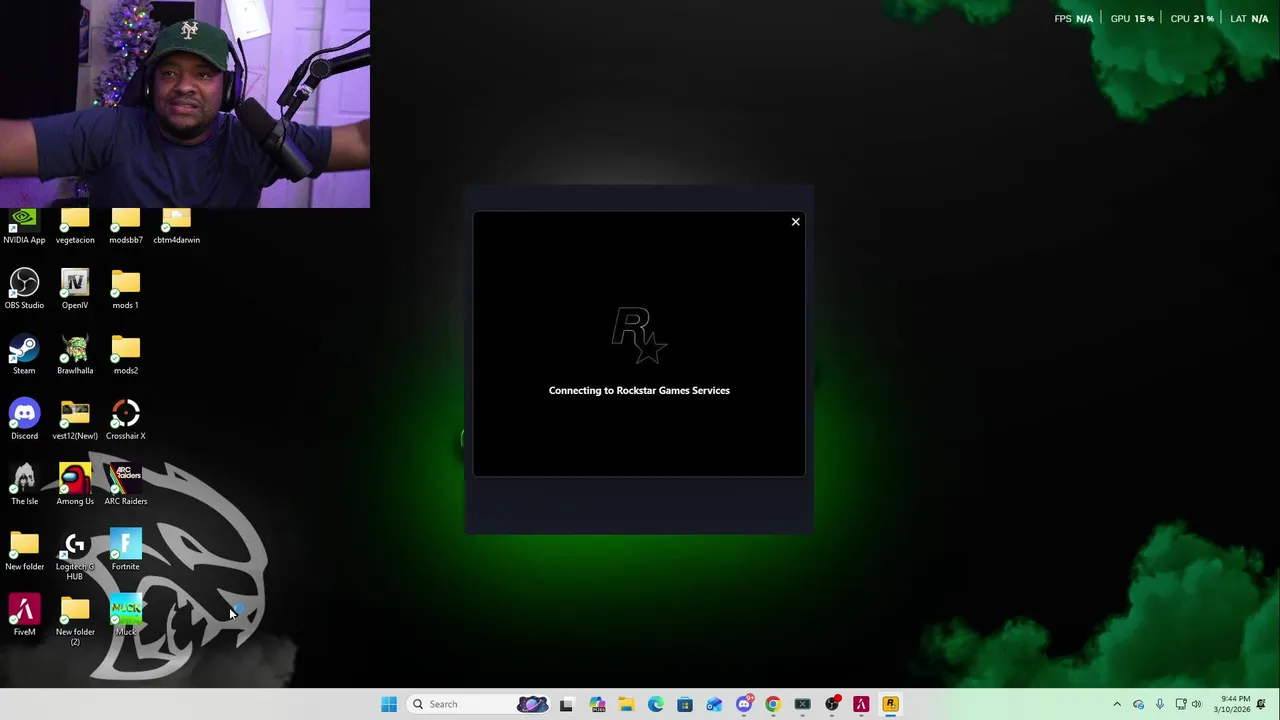Launch Among Us desktop shortcut

[75, 485]
